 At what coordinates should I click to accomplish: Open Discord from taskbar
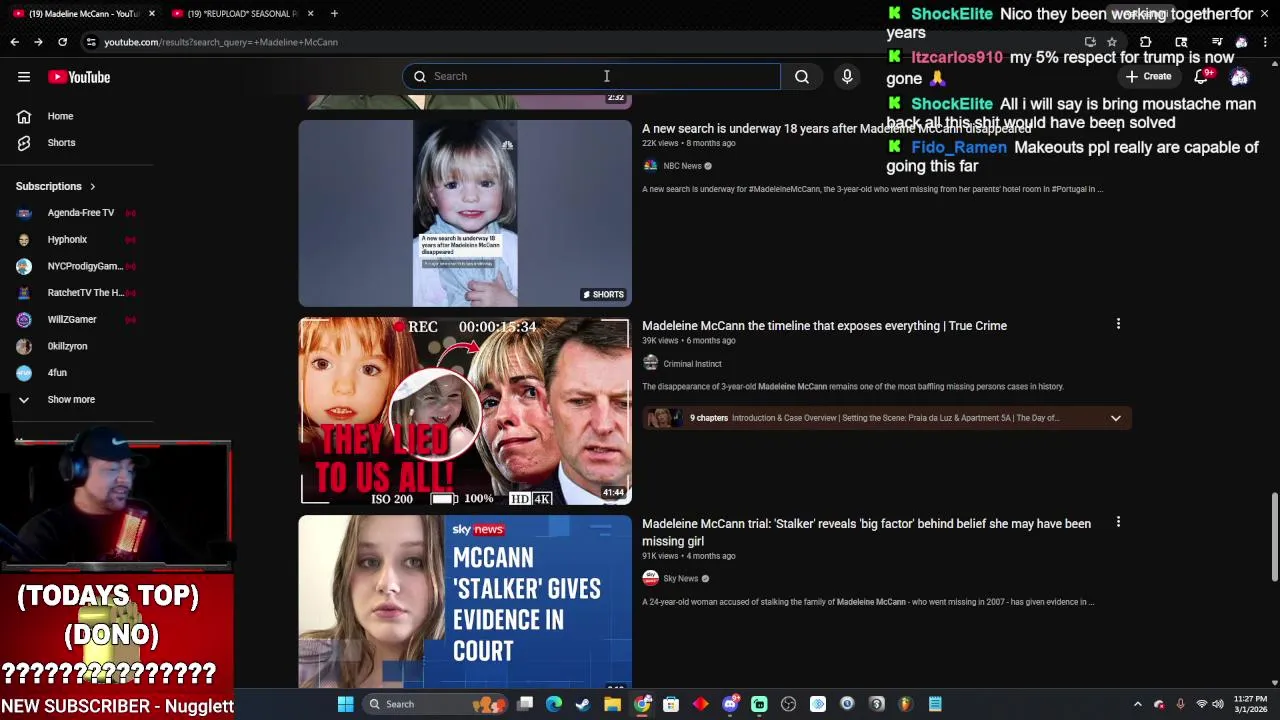click(x=730, y=704)
